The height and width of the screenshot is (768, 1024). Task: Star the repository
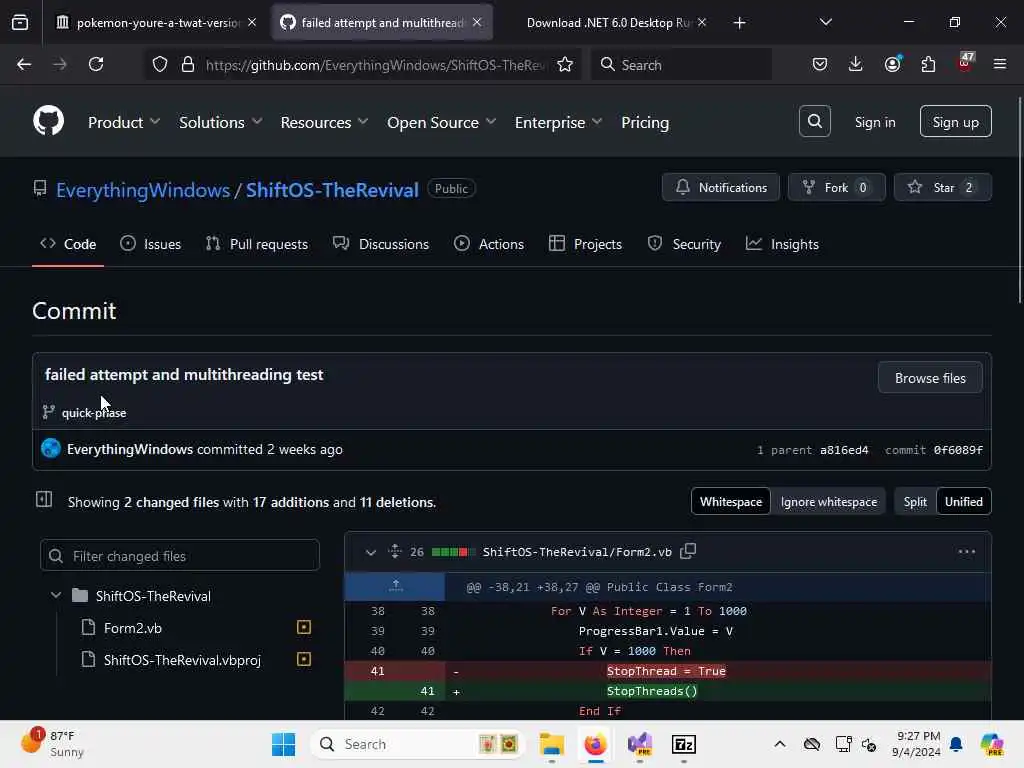pyautogui.click(x=942, y=187)
